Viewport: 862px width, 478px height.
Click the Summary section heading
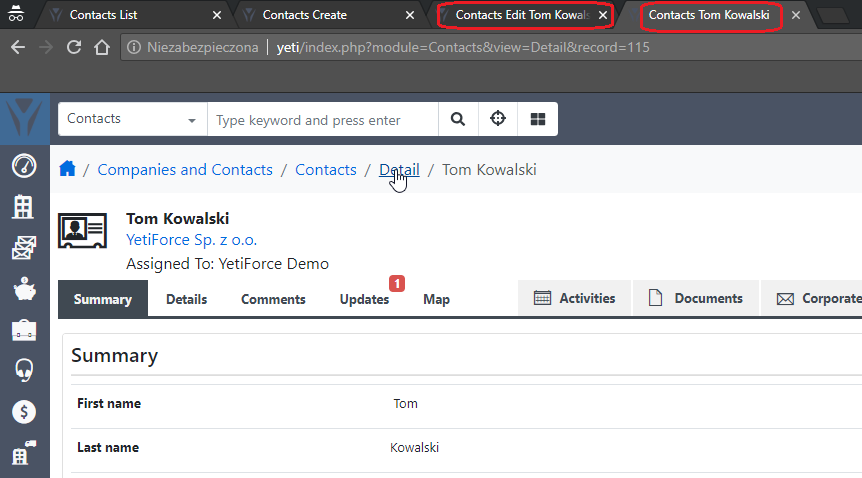[114, 355]
